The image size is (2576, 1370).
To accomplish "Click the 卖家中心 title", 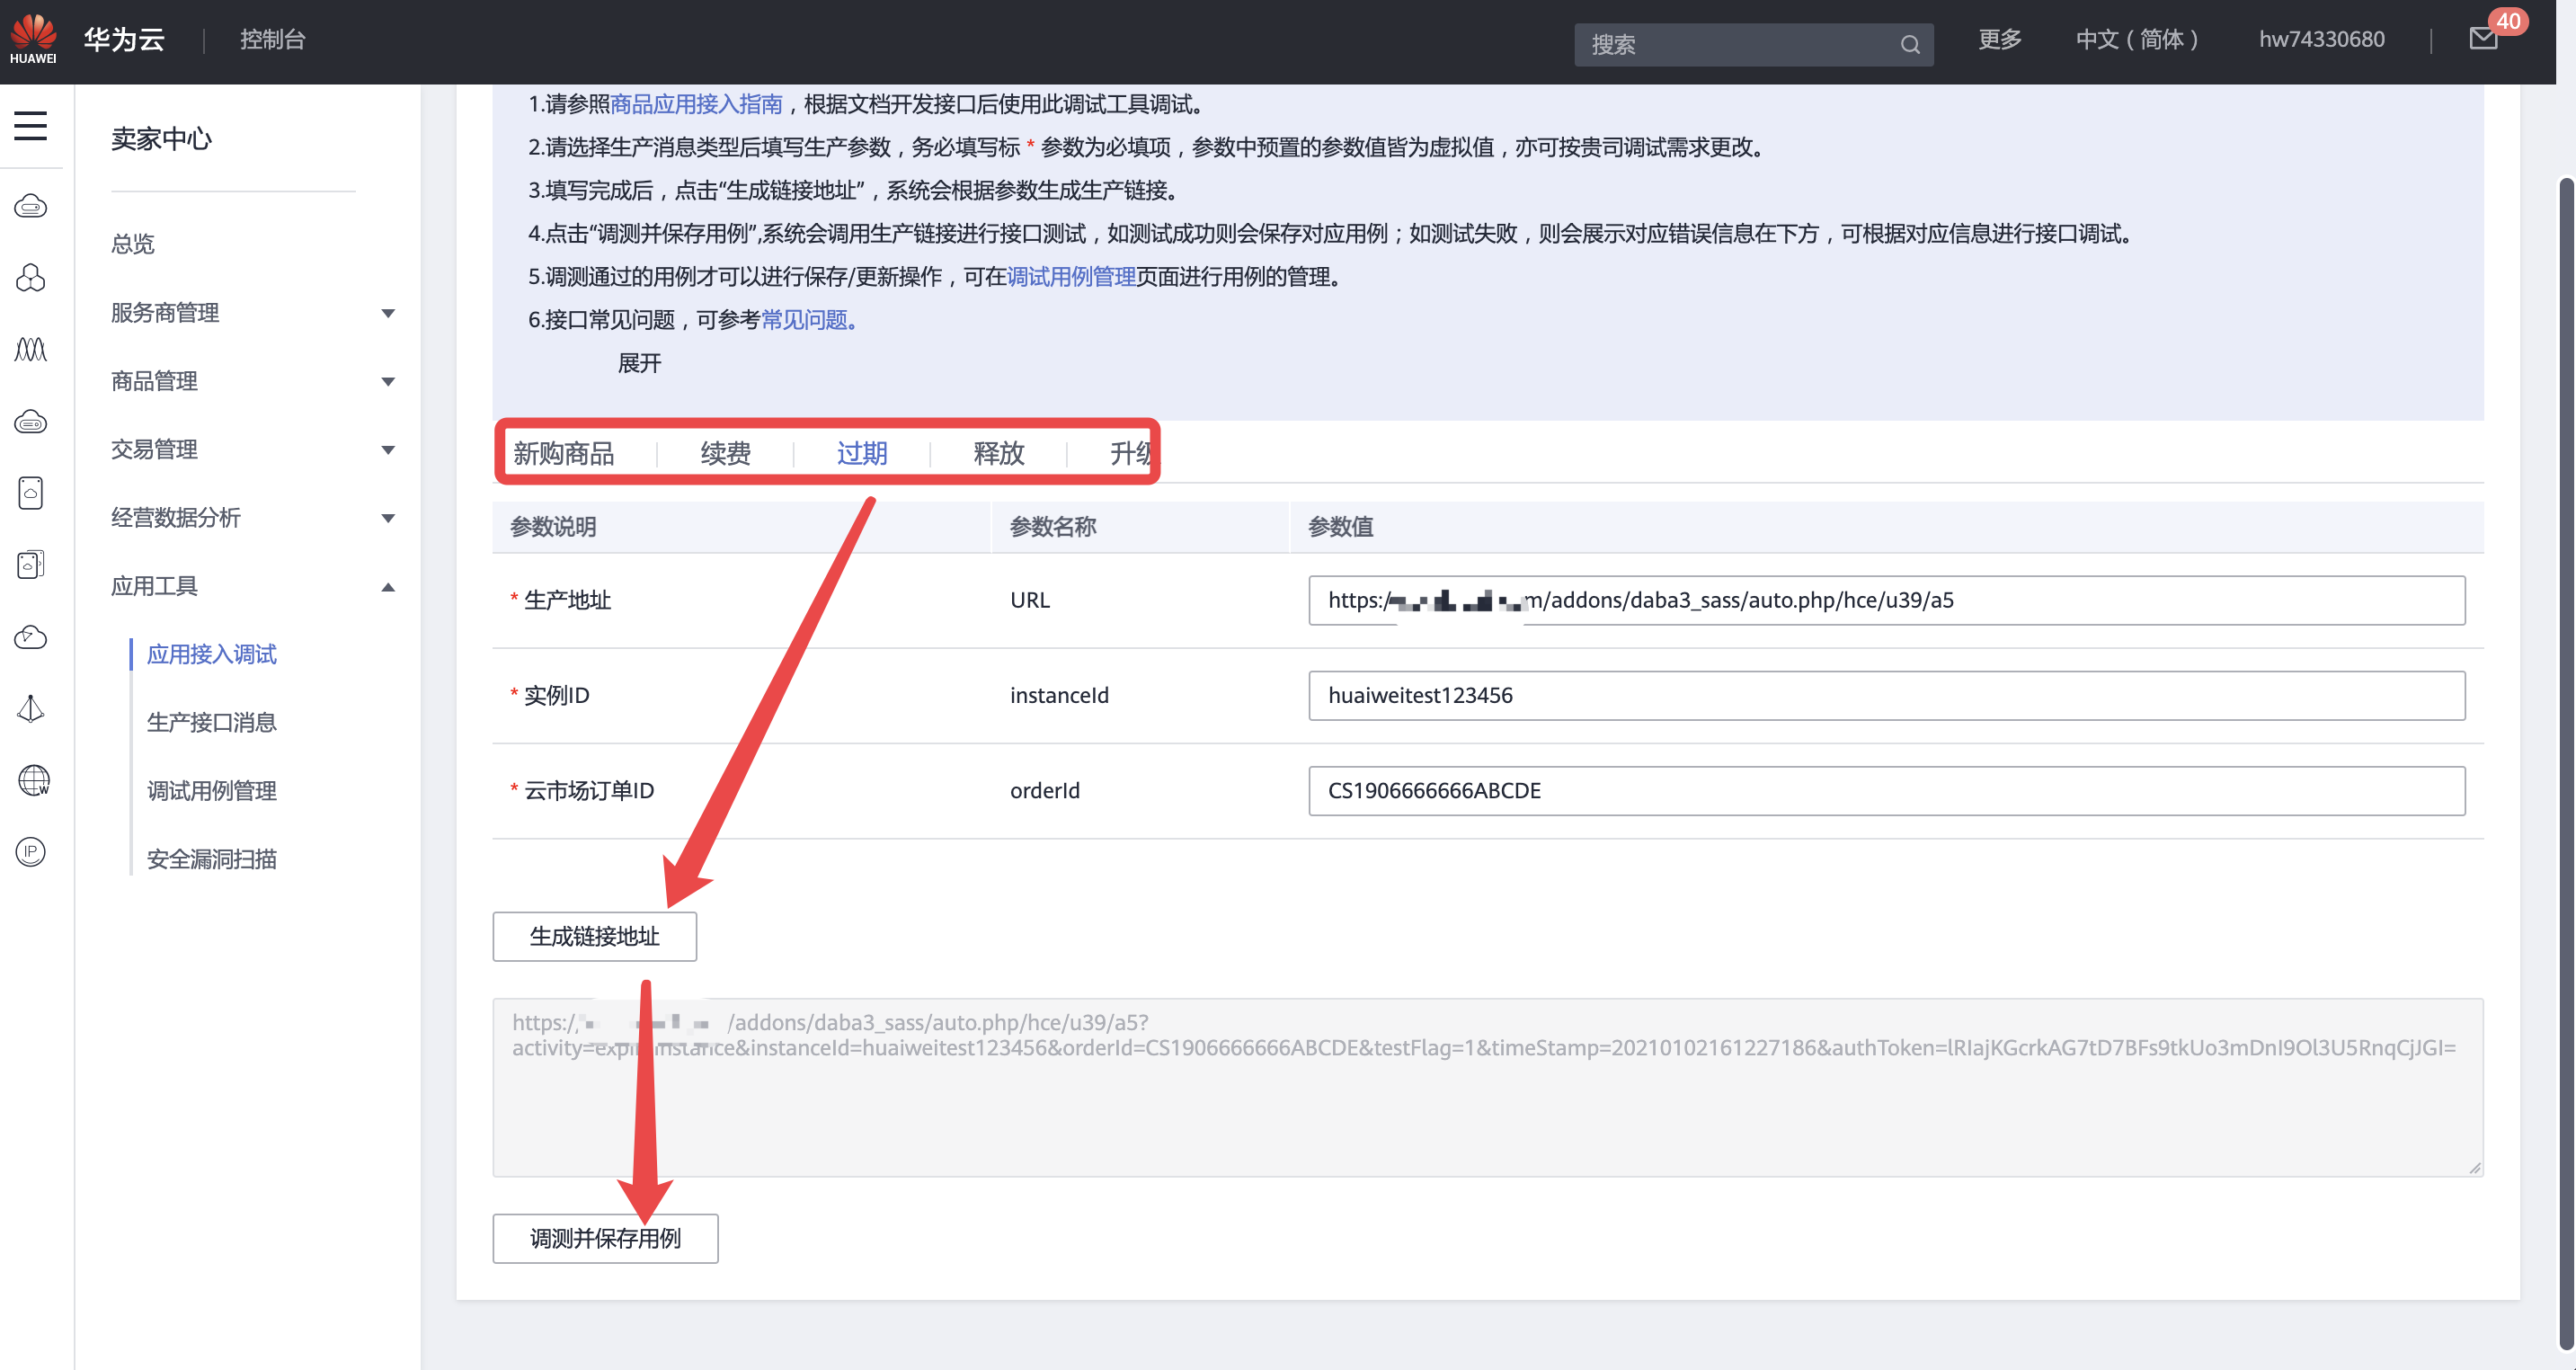I will pyautogui.click(x=161, y=139).
